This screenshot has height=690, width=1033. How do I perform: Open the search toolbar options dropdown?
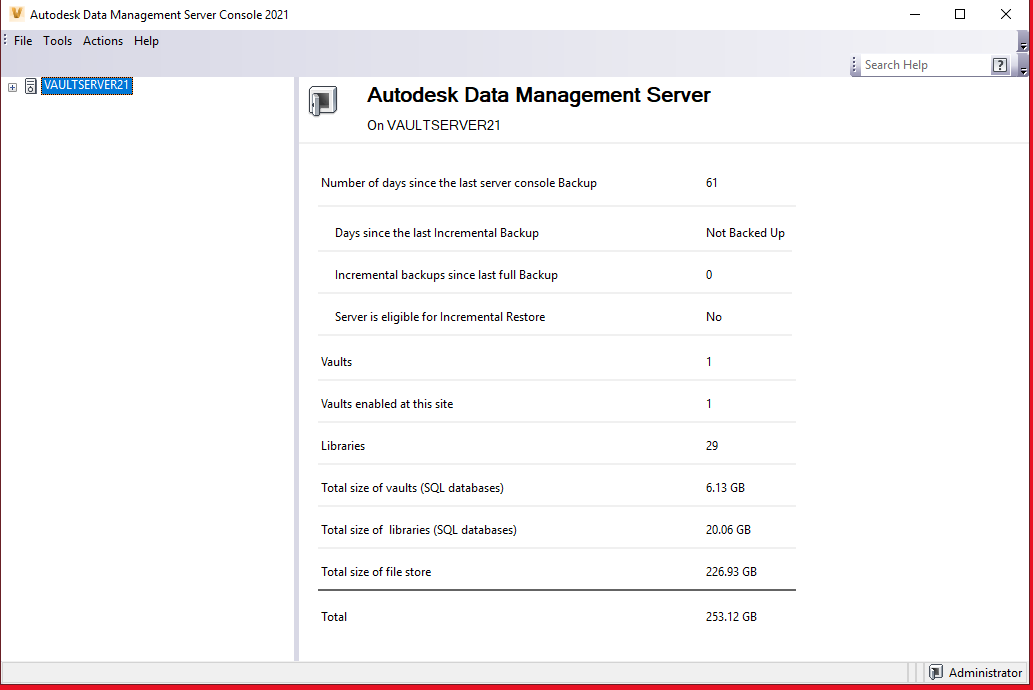[x=1022, y=70]
